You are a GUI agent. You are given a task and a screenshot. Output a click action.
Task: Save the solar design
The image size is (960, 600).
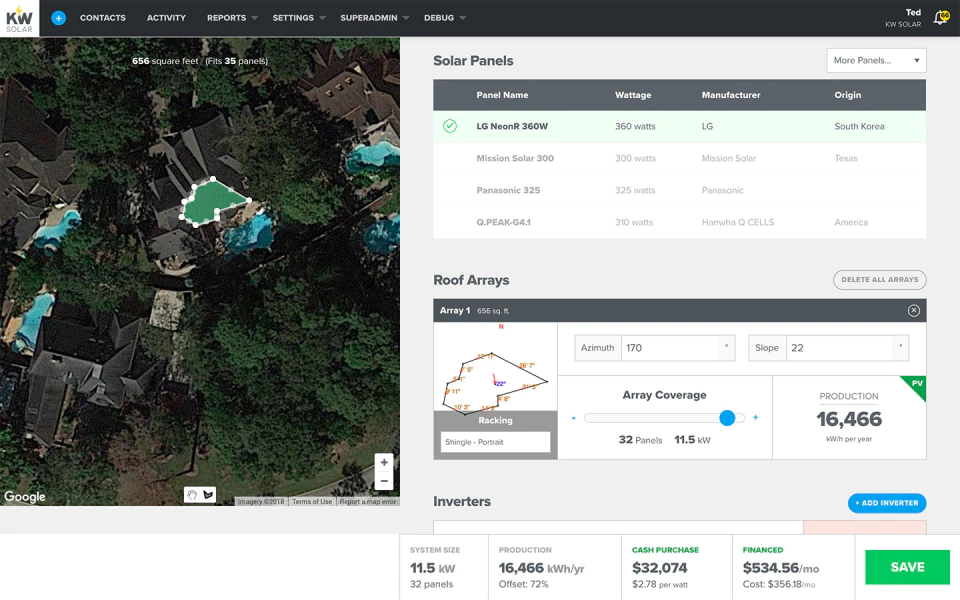907,567
